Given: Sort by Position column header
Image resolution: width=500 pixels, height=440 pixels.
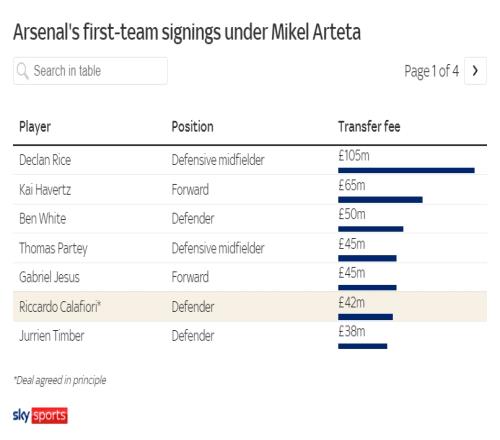Looking at the screenshot, I should (x=192, y=127).
